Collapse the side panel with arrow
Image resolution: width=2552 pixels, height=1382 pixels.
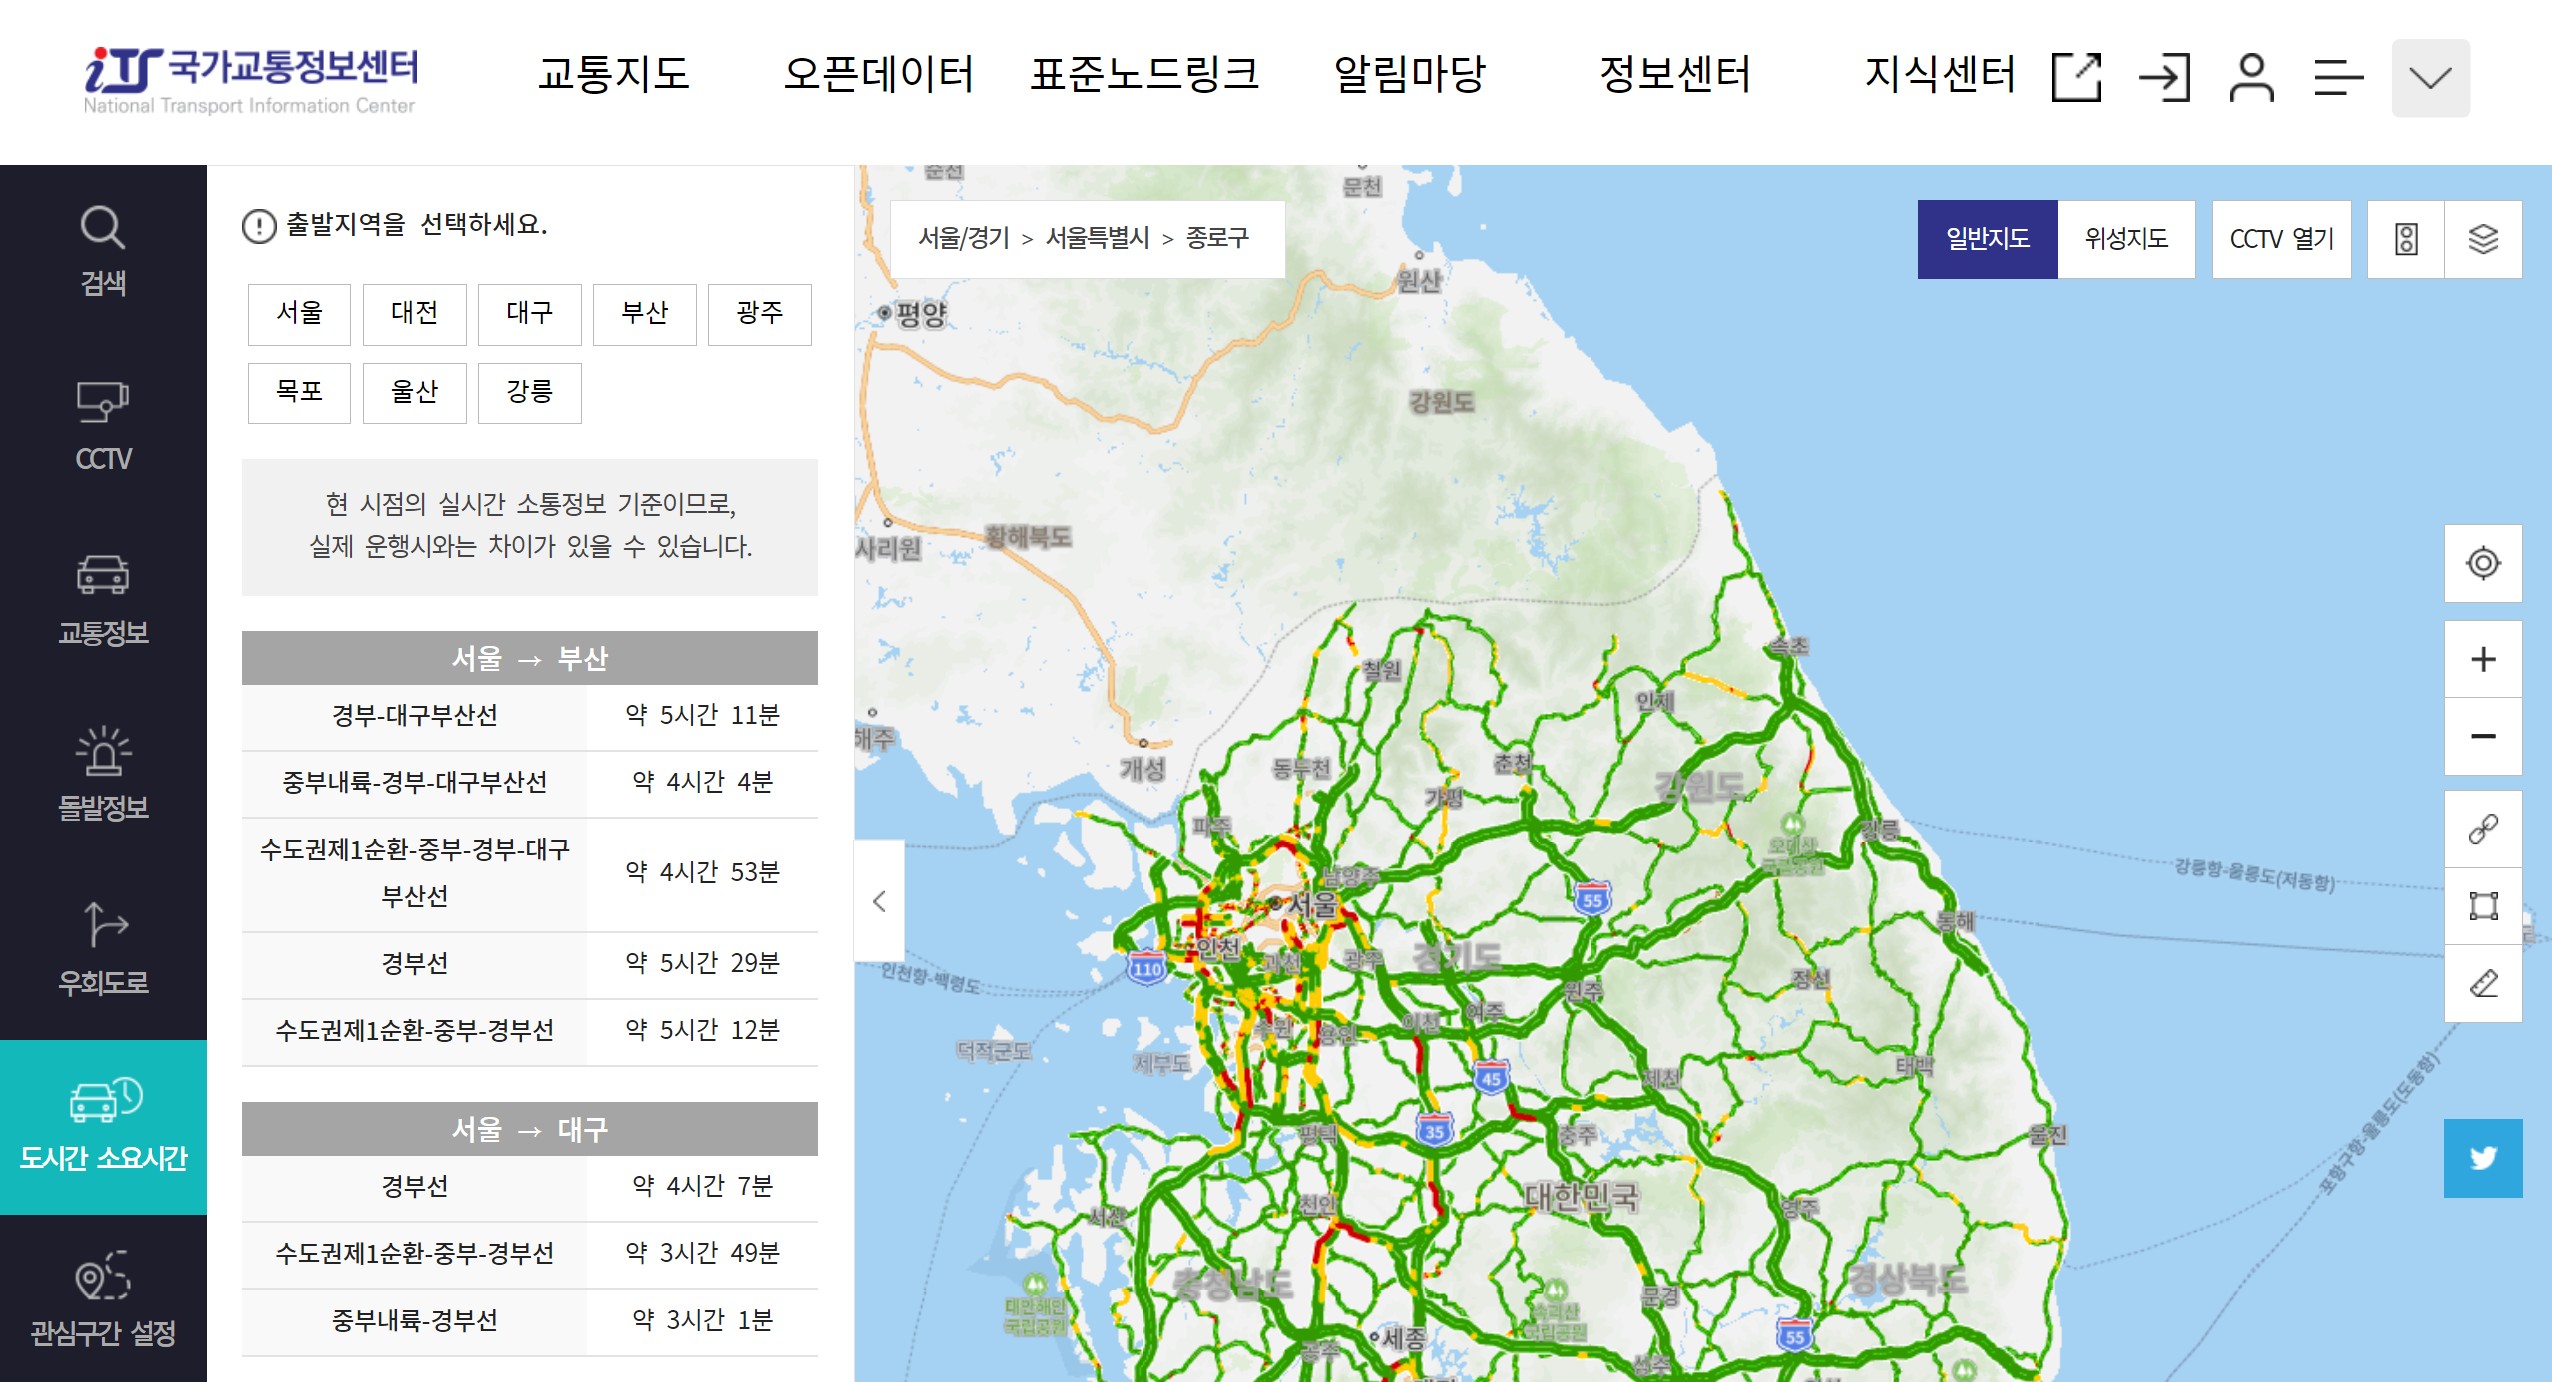[x=879, y=901]
